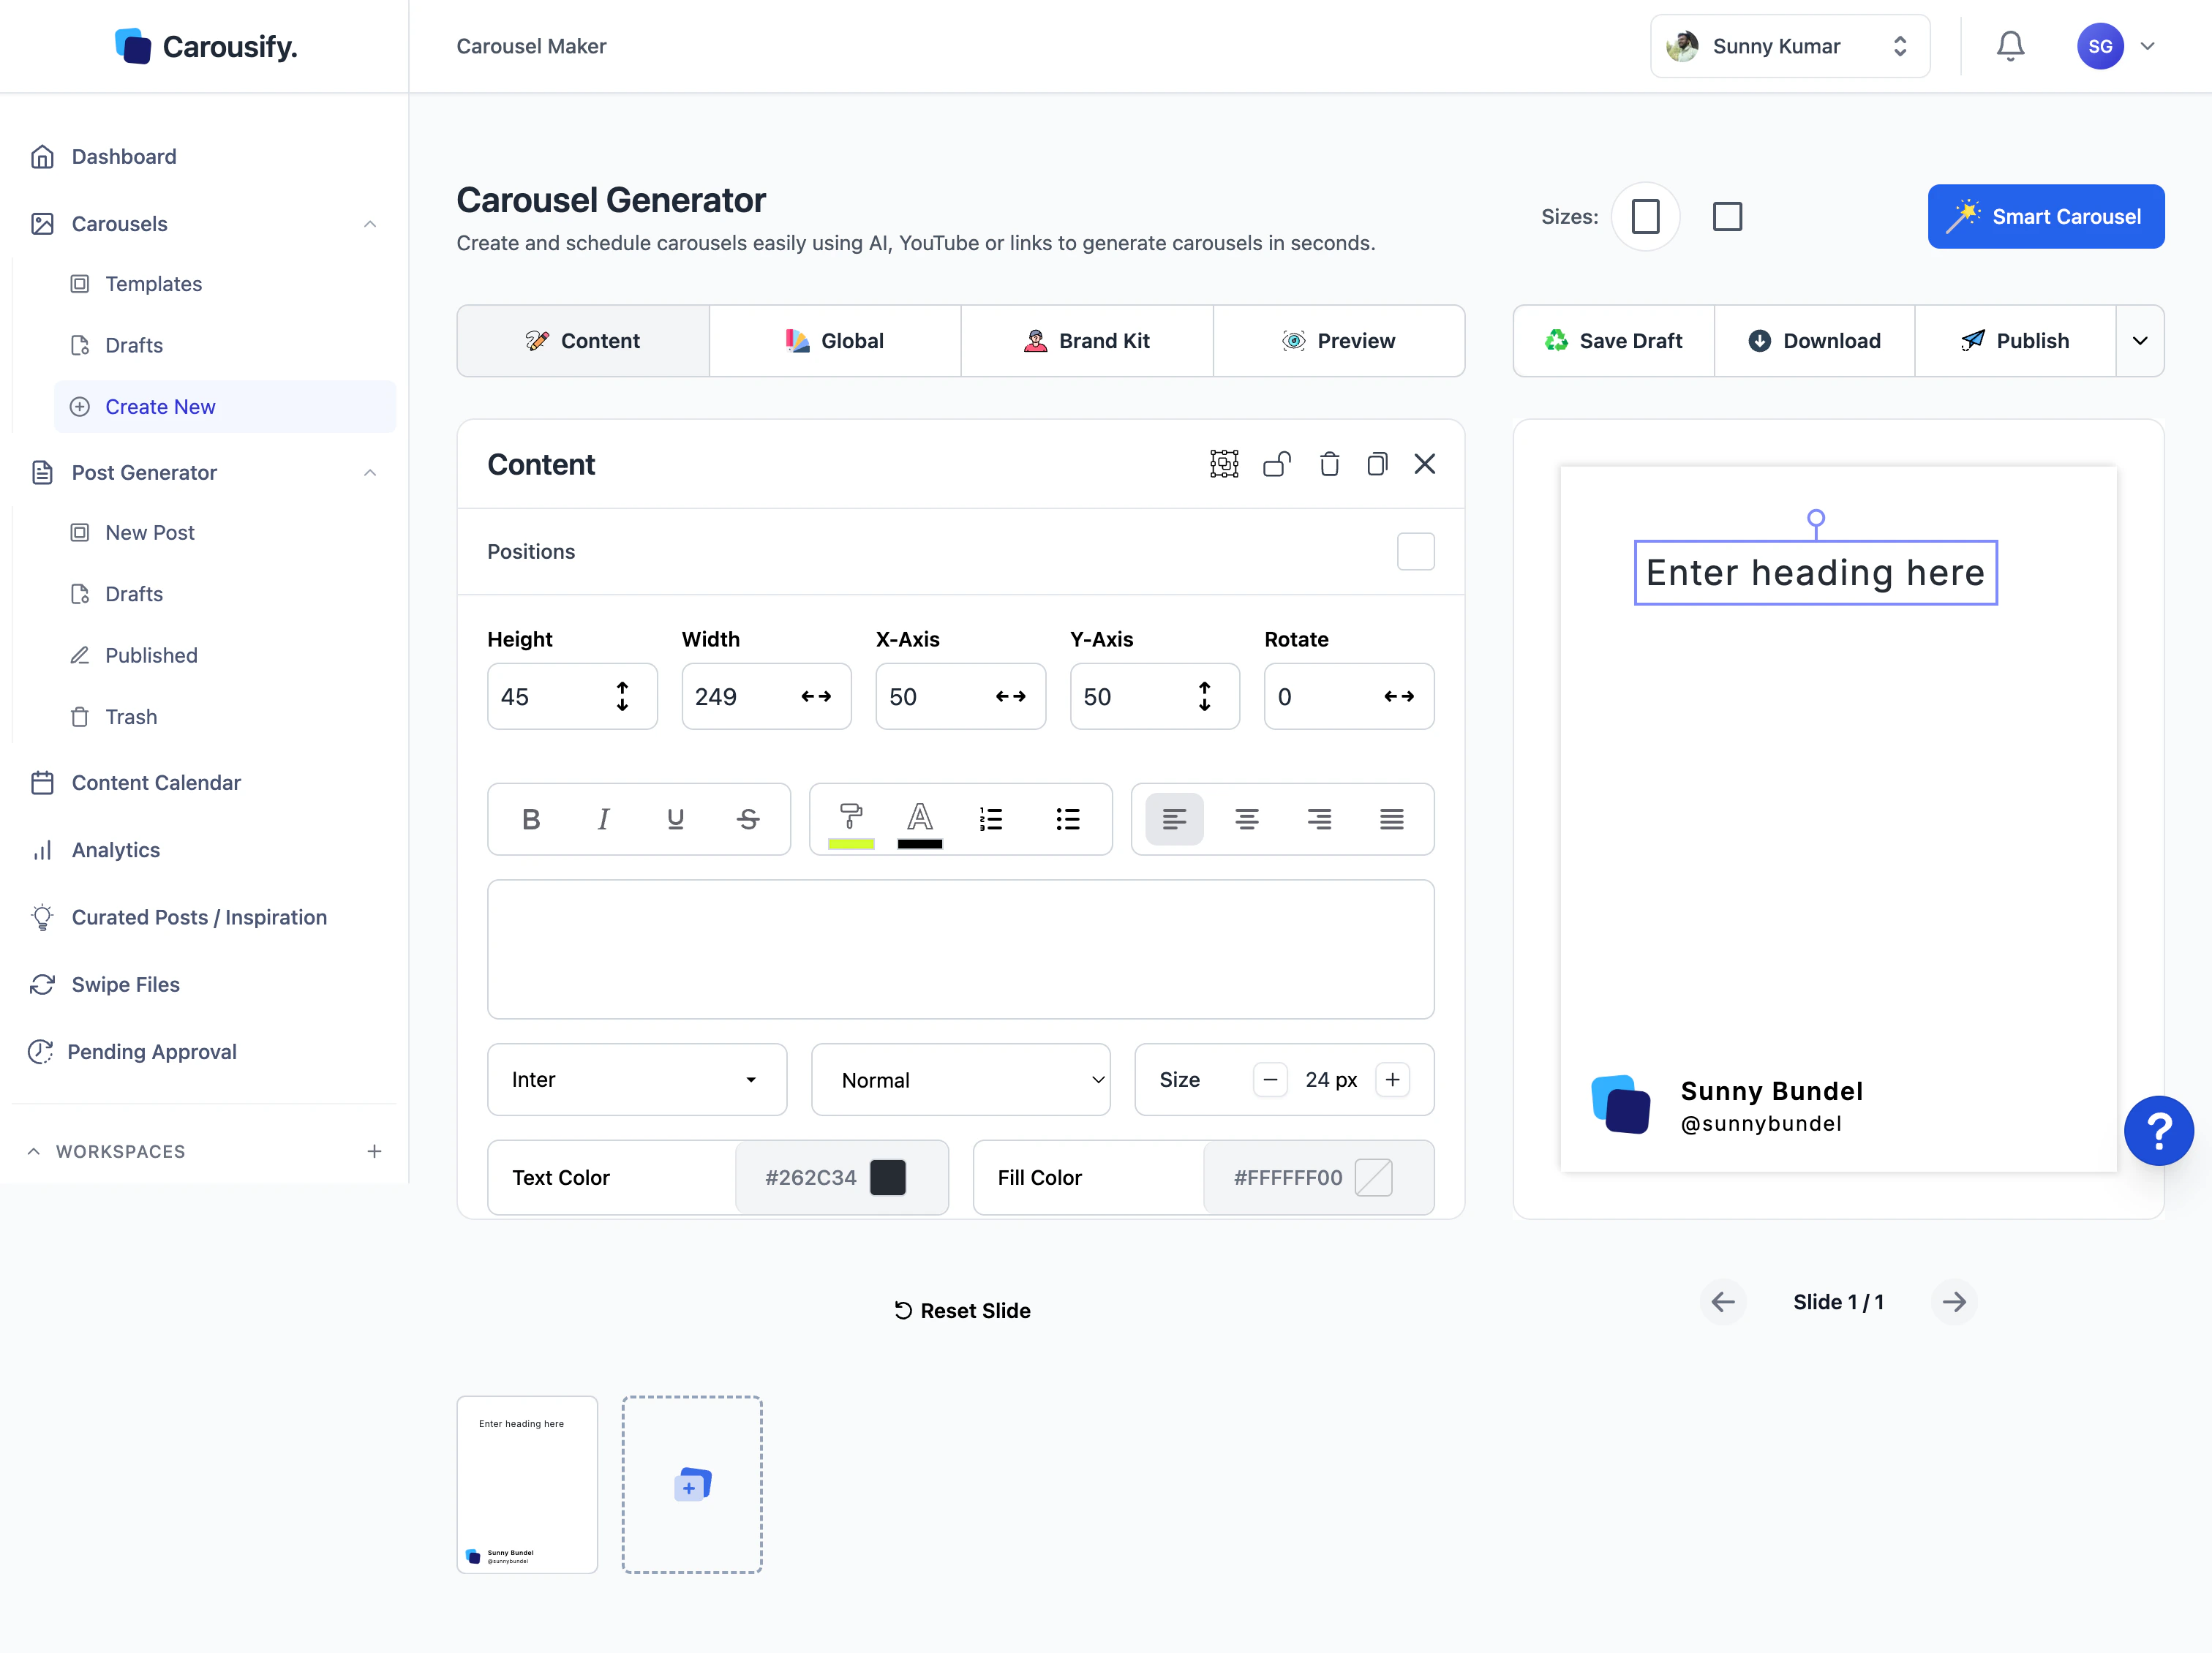Open the highlight paint roller color tool
The image size is (2212, 1653).
coord(851,824)
